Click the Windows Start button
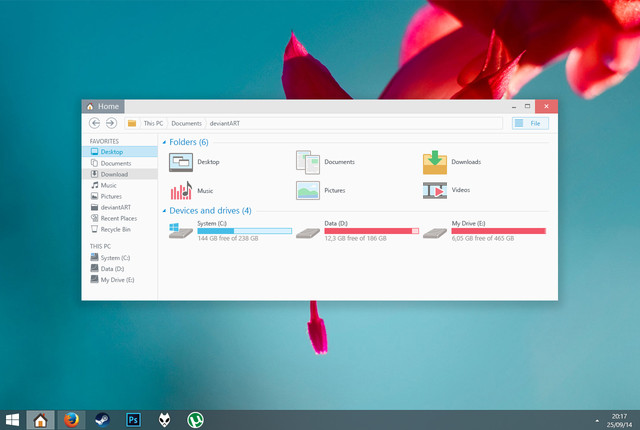Image resolution: width=640 pixels, height=430 pixels. tap(14, 419)
